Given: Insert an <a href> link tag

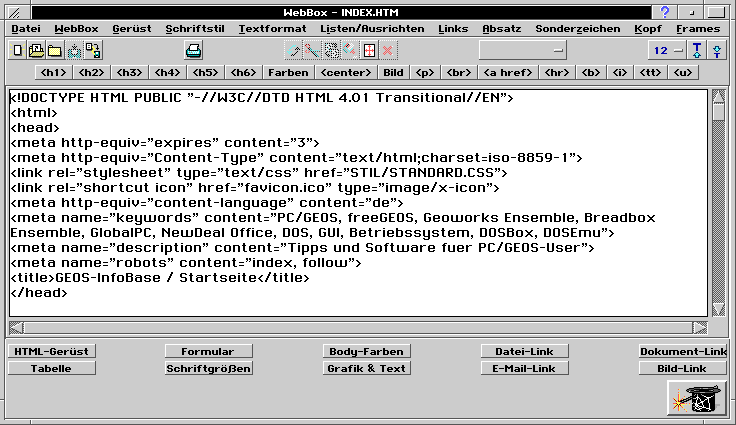Looking at the screenshot, I should (508, 72).
